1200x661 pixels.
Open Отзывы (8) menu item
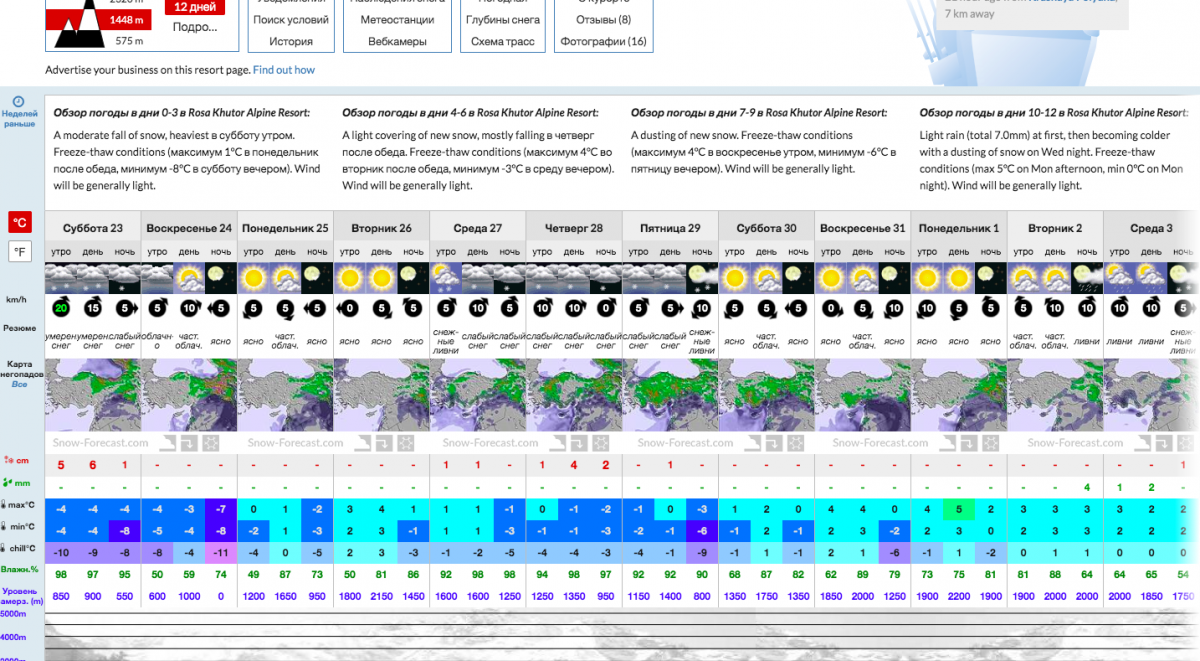point(604,20)
